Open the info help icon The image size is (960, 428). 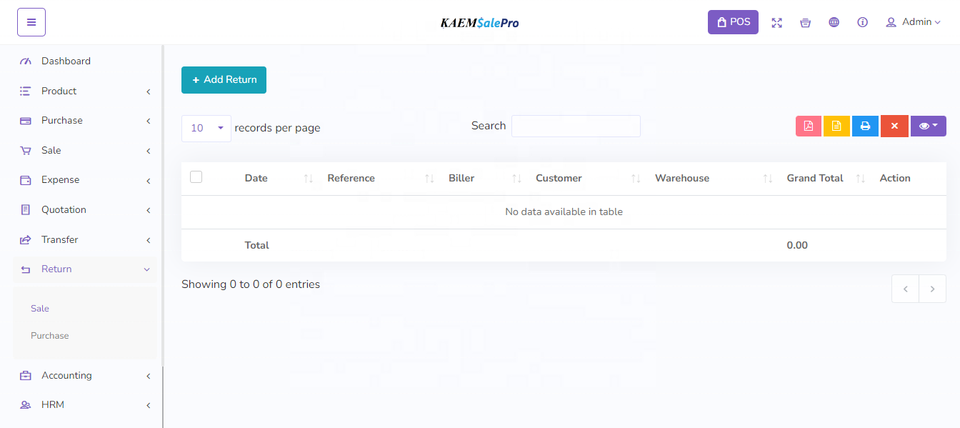click(862, 22)
